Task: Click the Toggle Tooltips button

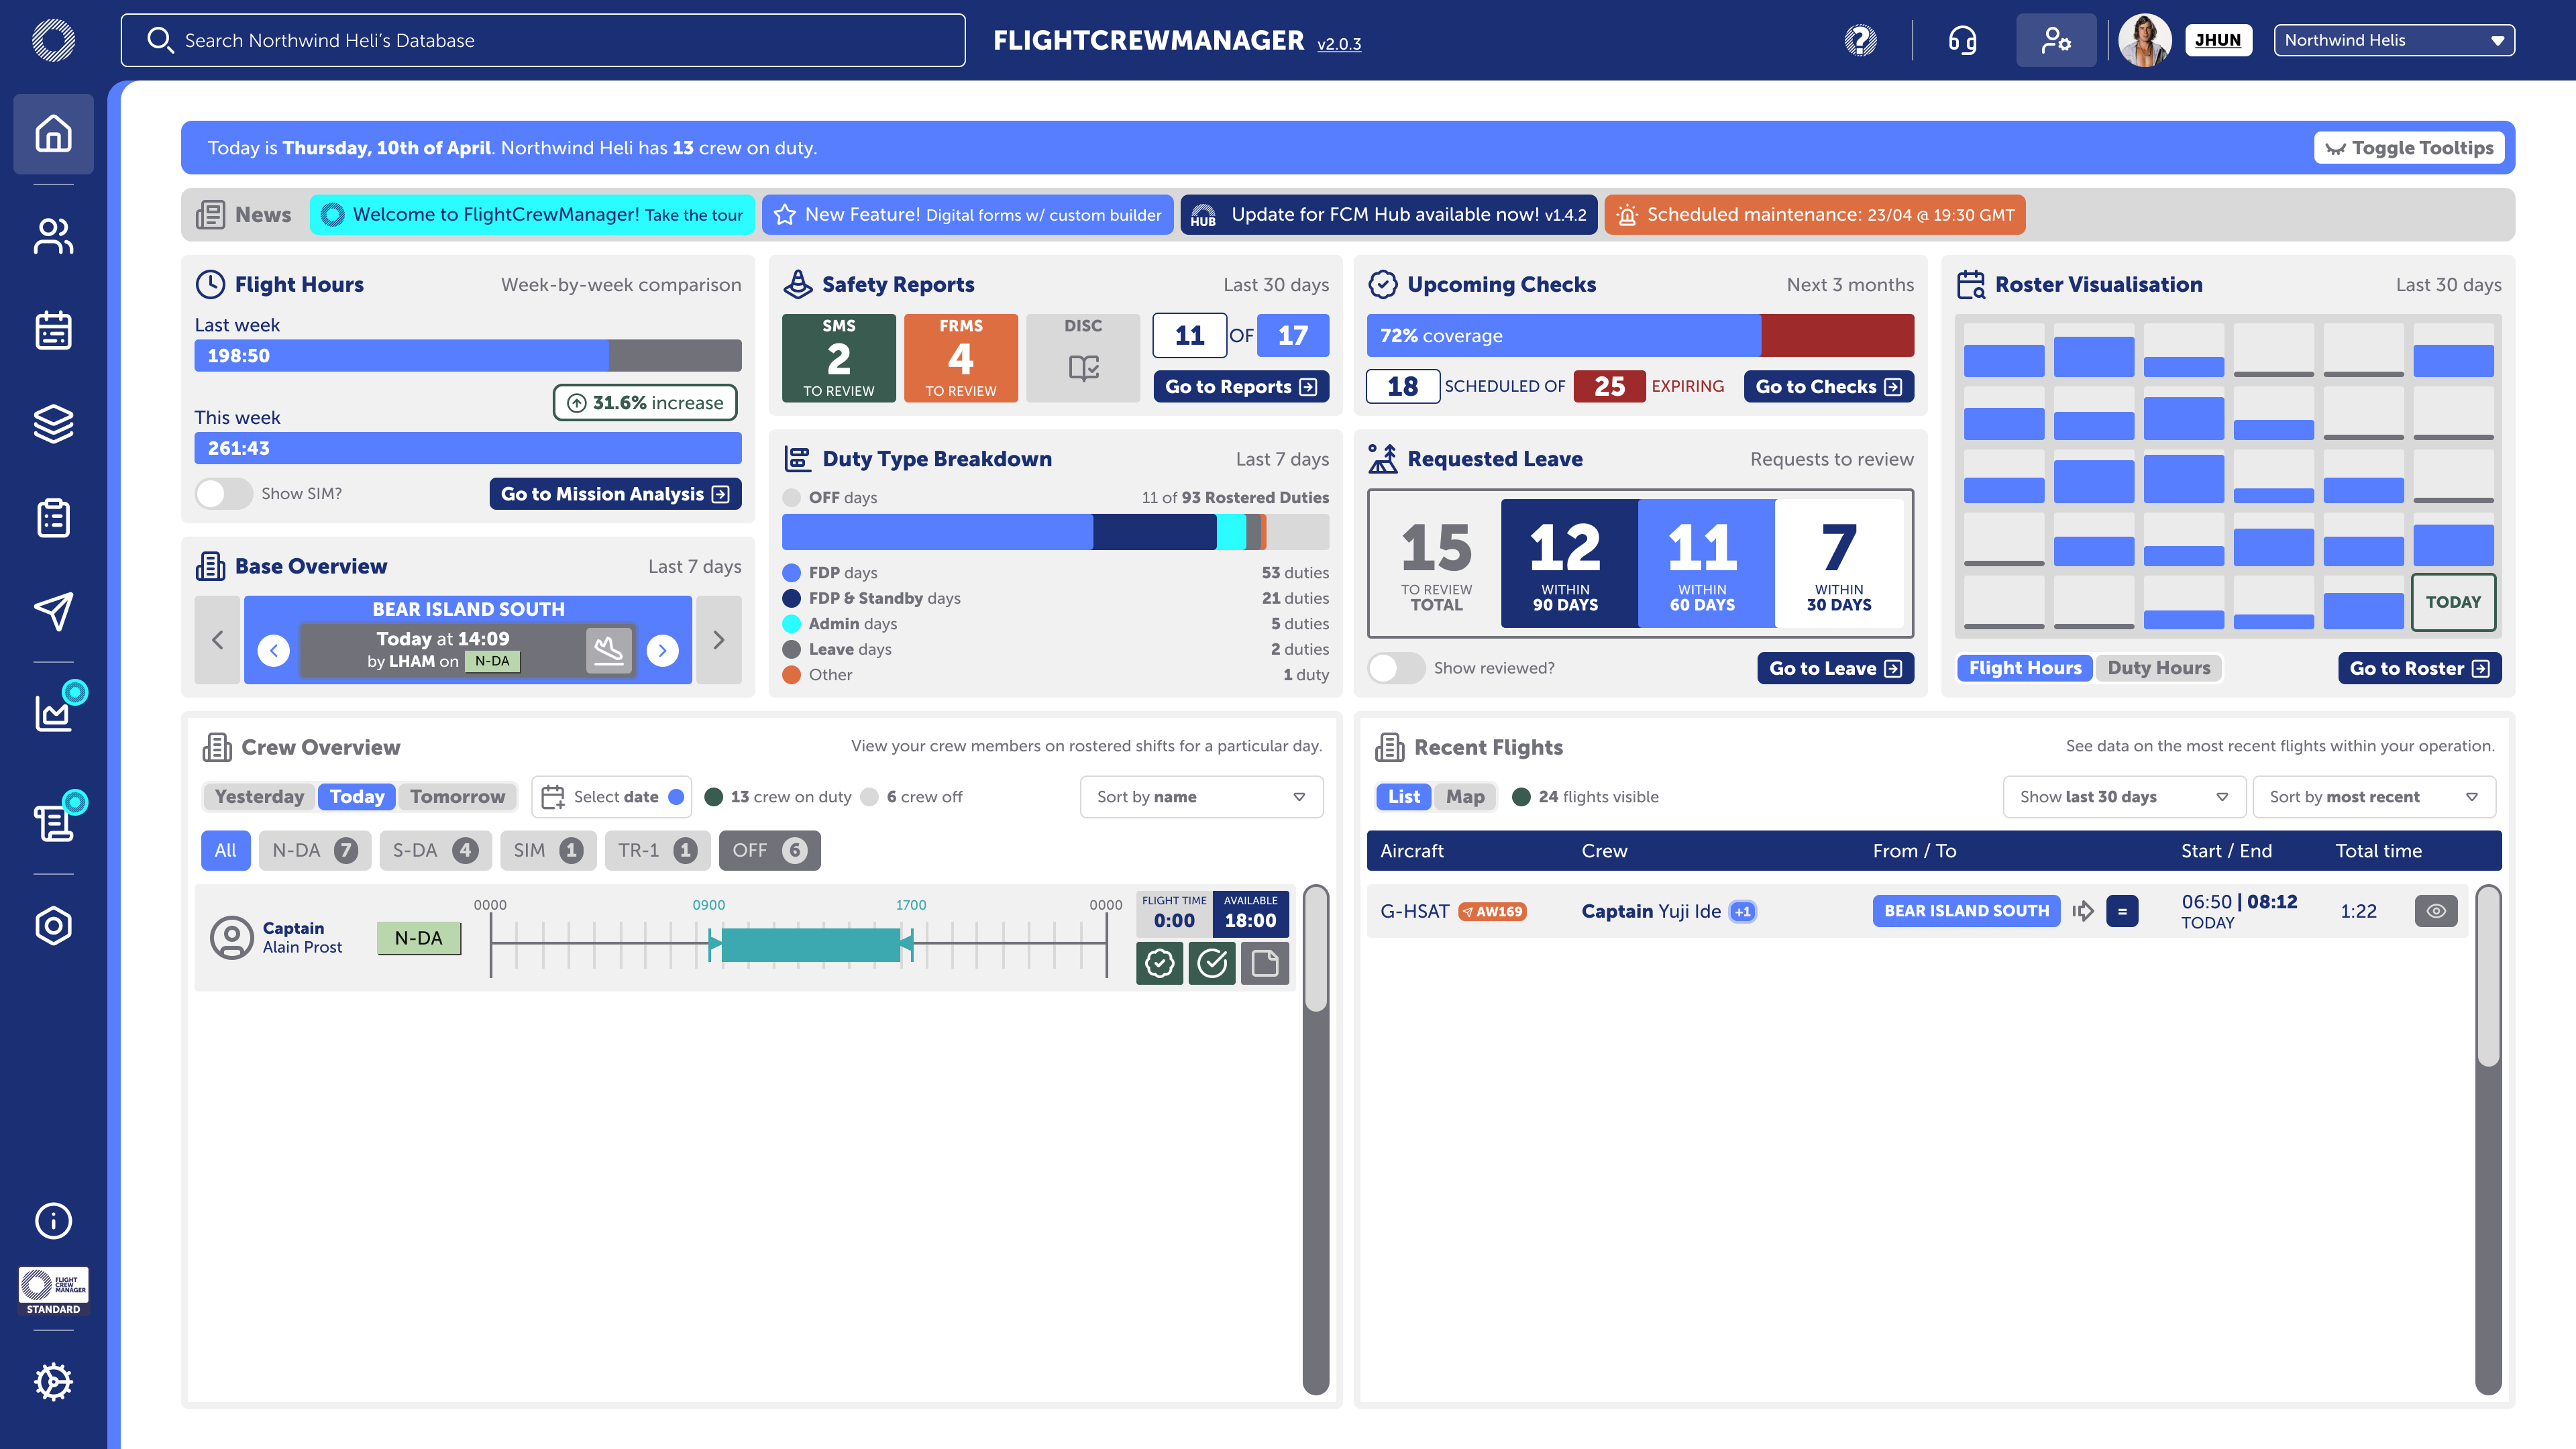Action: point(2409,148)
